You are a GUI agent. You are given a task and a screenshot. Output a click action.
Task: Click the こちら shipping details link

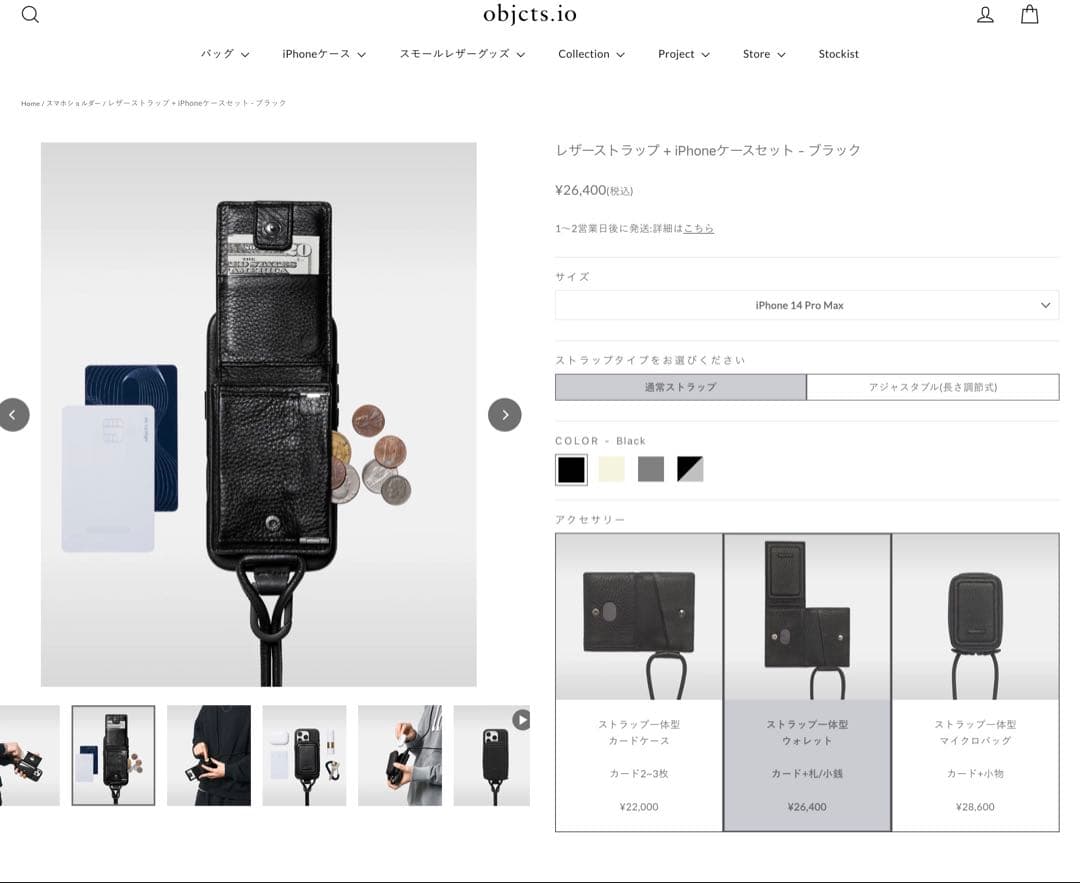pyautogui.click(x=698, y=228)
